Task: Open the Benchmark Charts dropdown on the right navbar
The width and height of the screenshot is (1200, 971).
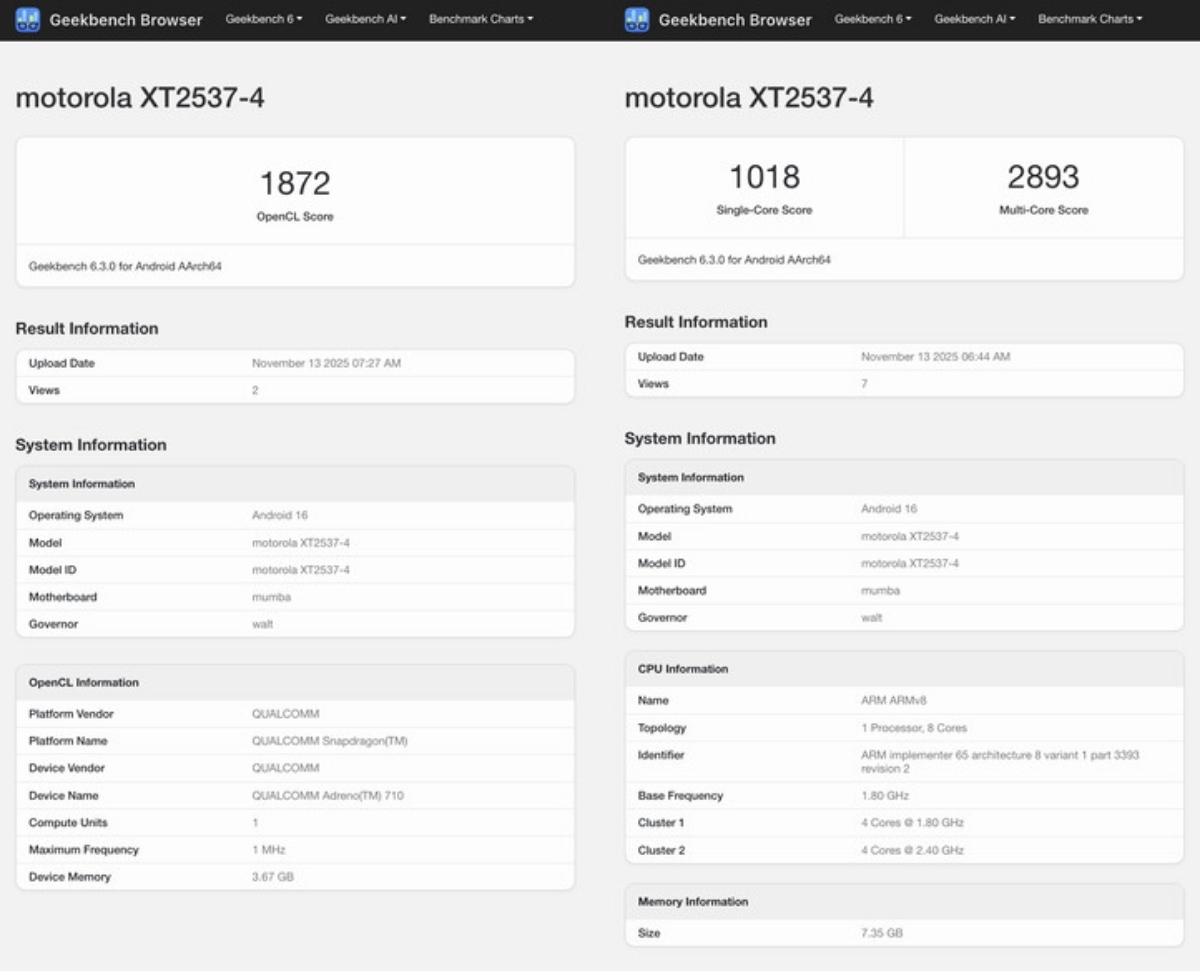Action: (1090, 19)
